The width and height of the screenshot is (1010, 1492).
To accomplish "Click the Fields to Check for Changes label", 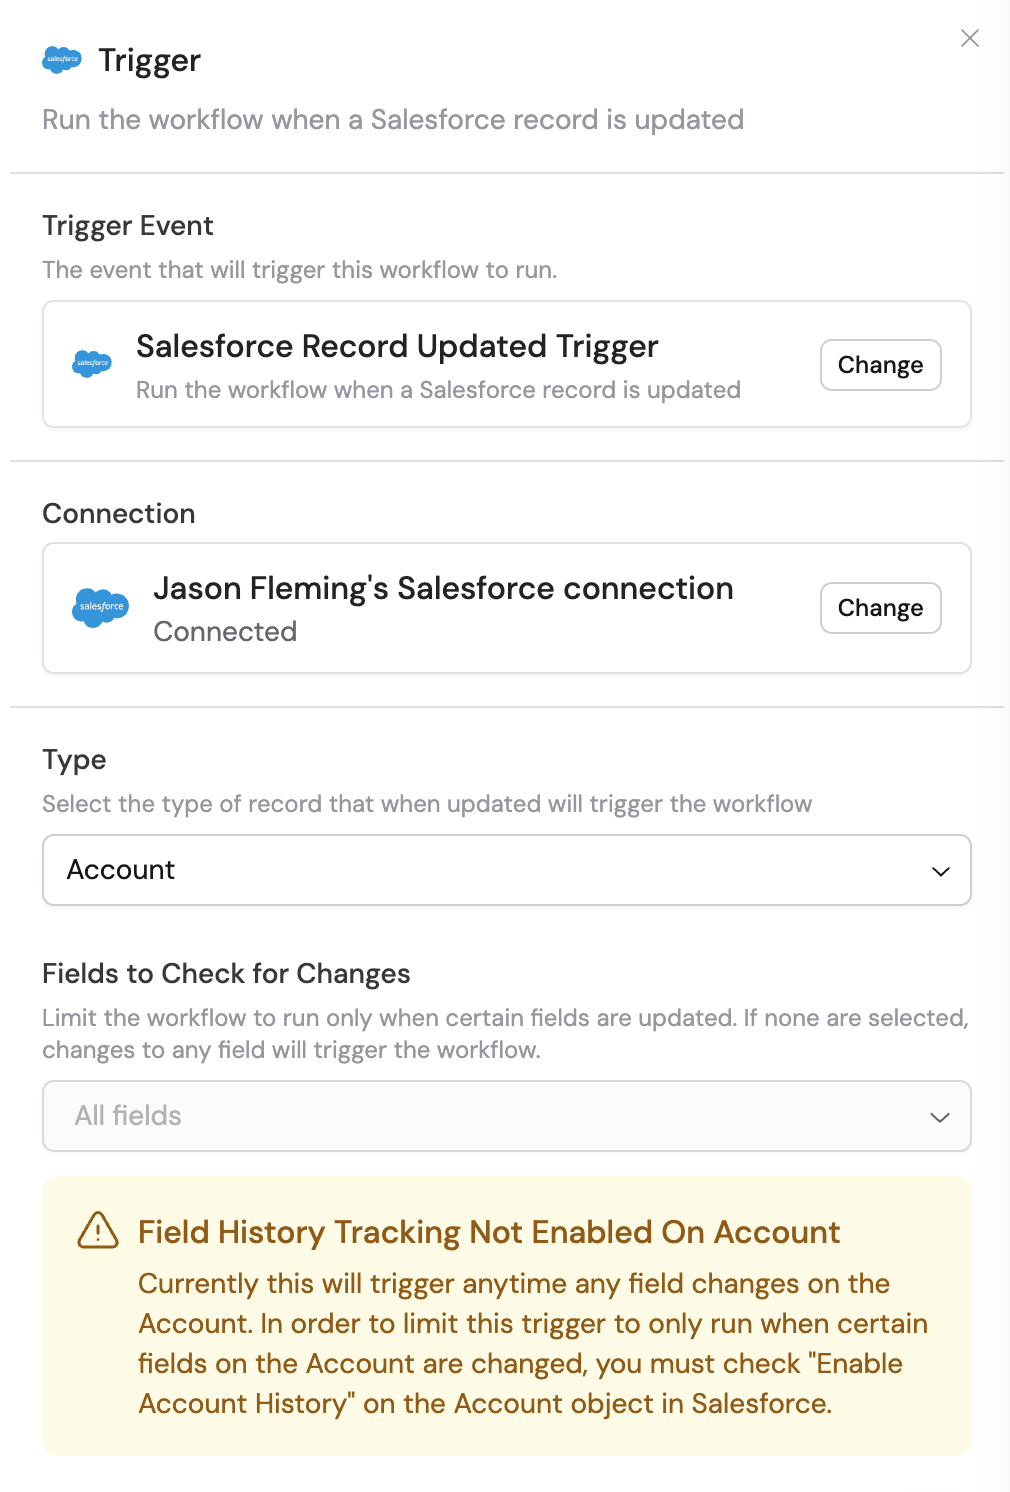I will 225,974.
